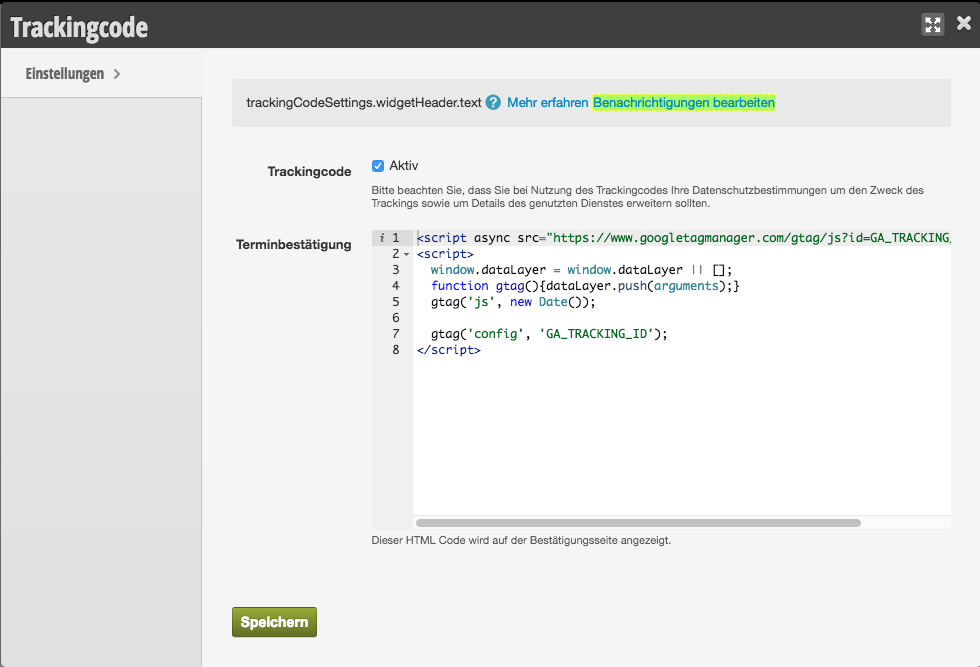Disable the Aktiv checkbox
Screen dimensions: 980x667
(x=378, y=165)
